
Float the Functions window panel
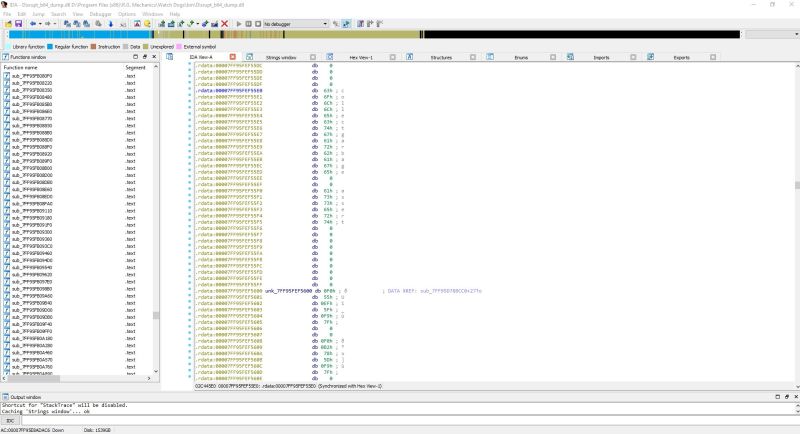click(x=145, y=57)
